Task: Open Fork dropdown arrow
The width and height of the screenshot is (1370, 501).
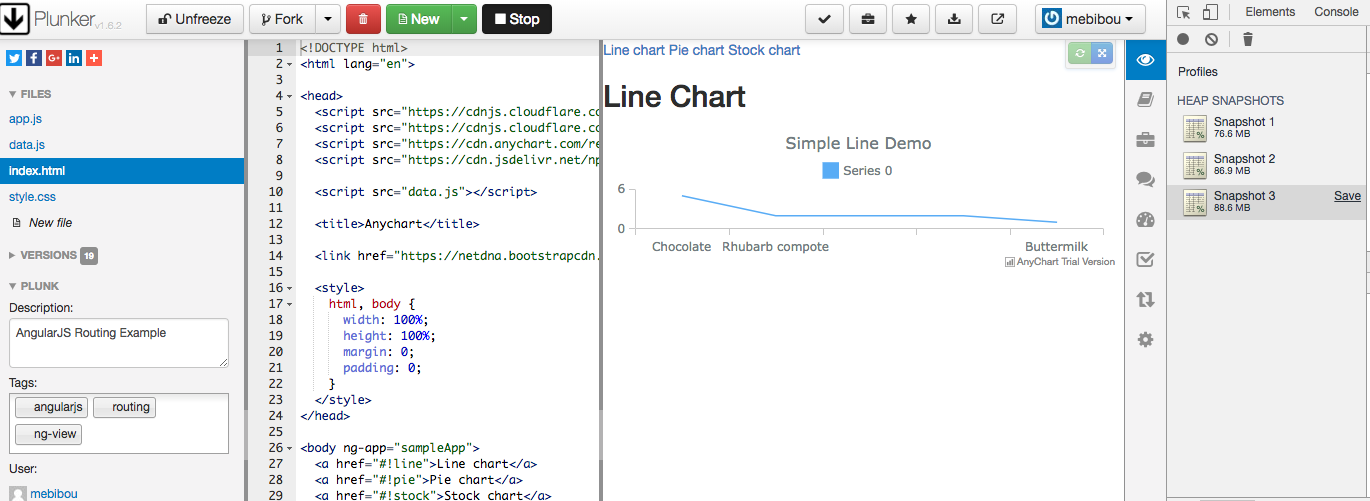Action: point(329,19)
